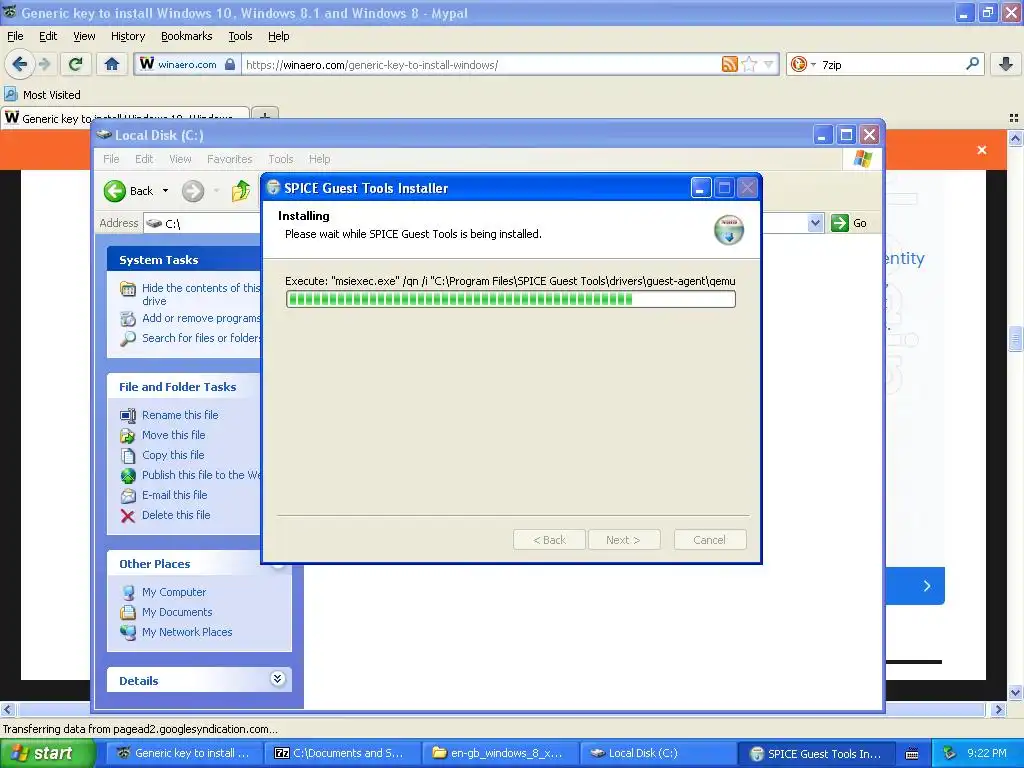Open My Network Places link
Screen dimensions: 1024x768
187,632
